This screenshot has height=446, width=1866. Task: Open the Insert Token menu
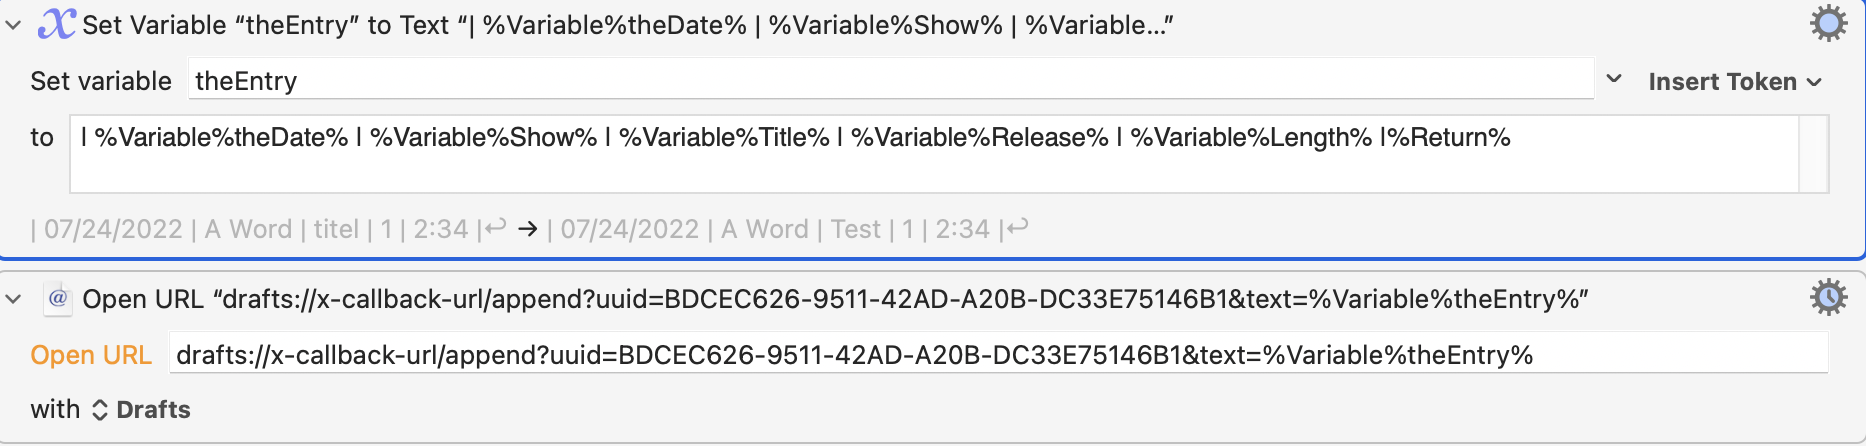1735,81
